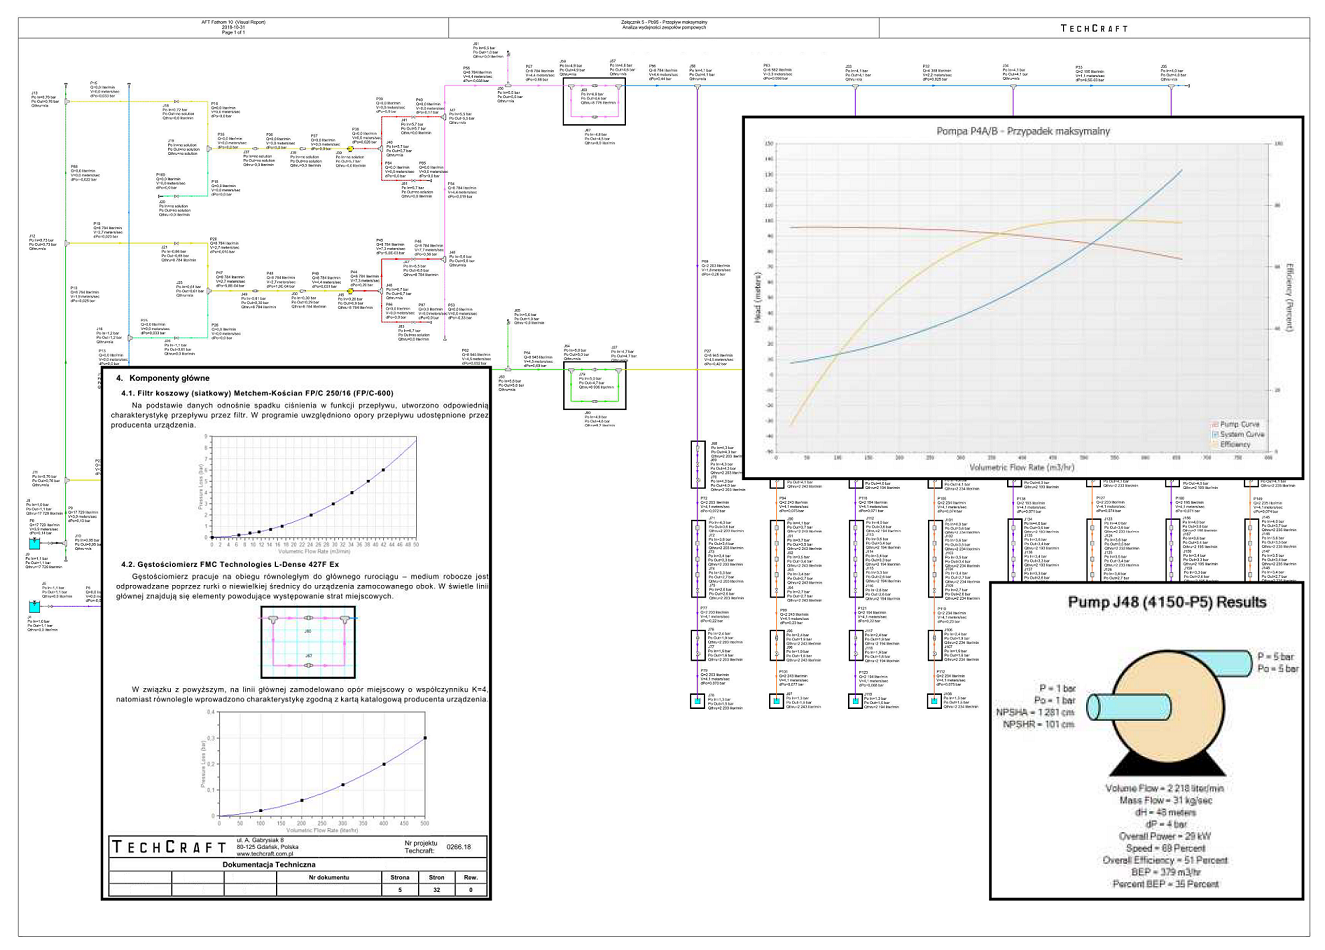Click the TechCraft logo in the title block
Viewport: 1325px width, 950px height.
click(x=169, y=847)
